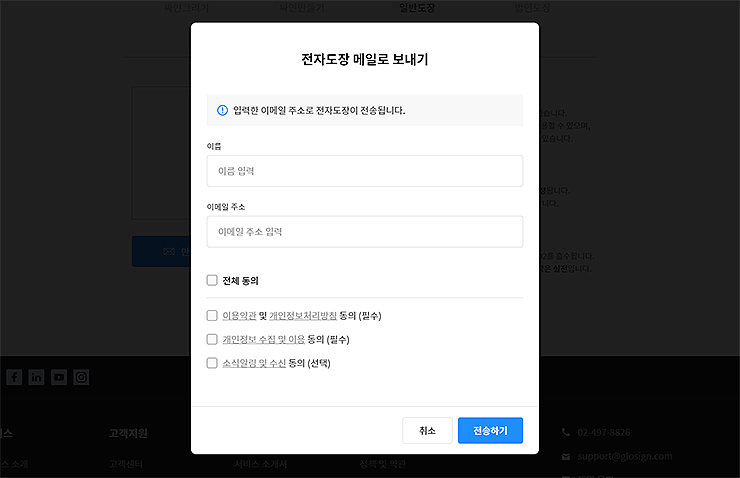Open the 개인정보 수집 및 이용 link
The image size is (740, 478).
click(264, 340)
